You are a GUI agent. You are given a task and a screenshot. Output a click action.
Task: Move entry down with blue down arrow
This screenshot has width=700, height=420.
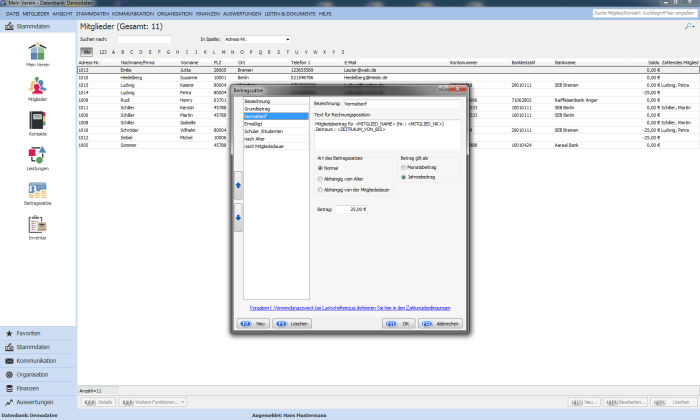[237, 216]
